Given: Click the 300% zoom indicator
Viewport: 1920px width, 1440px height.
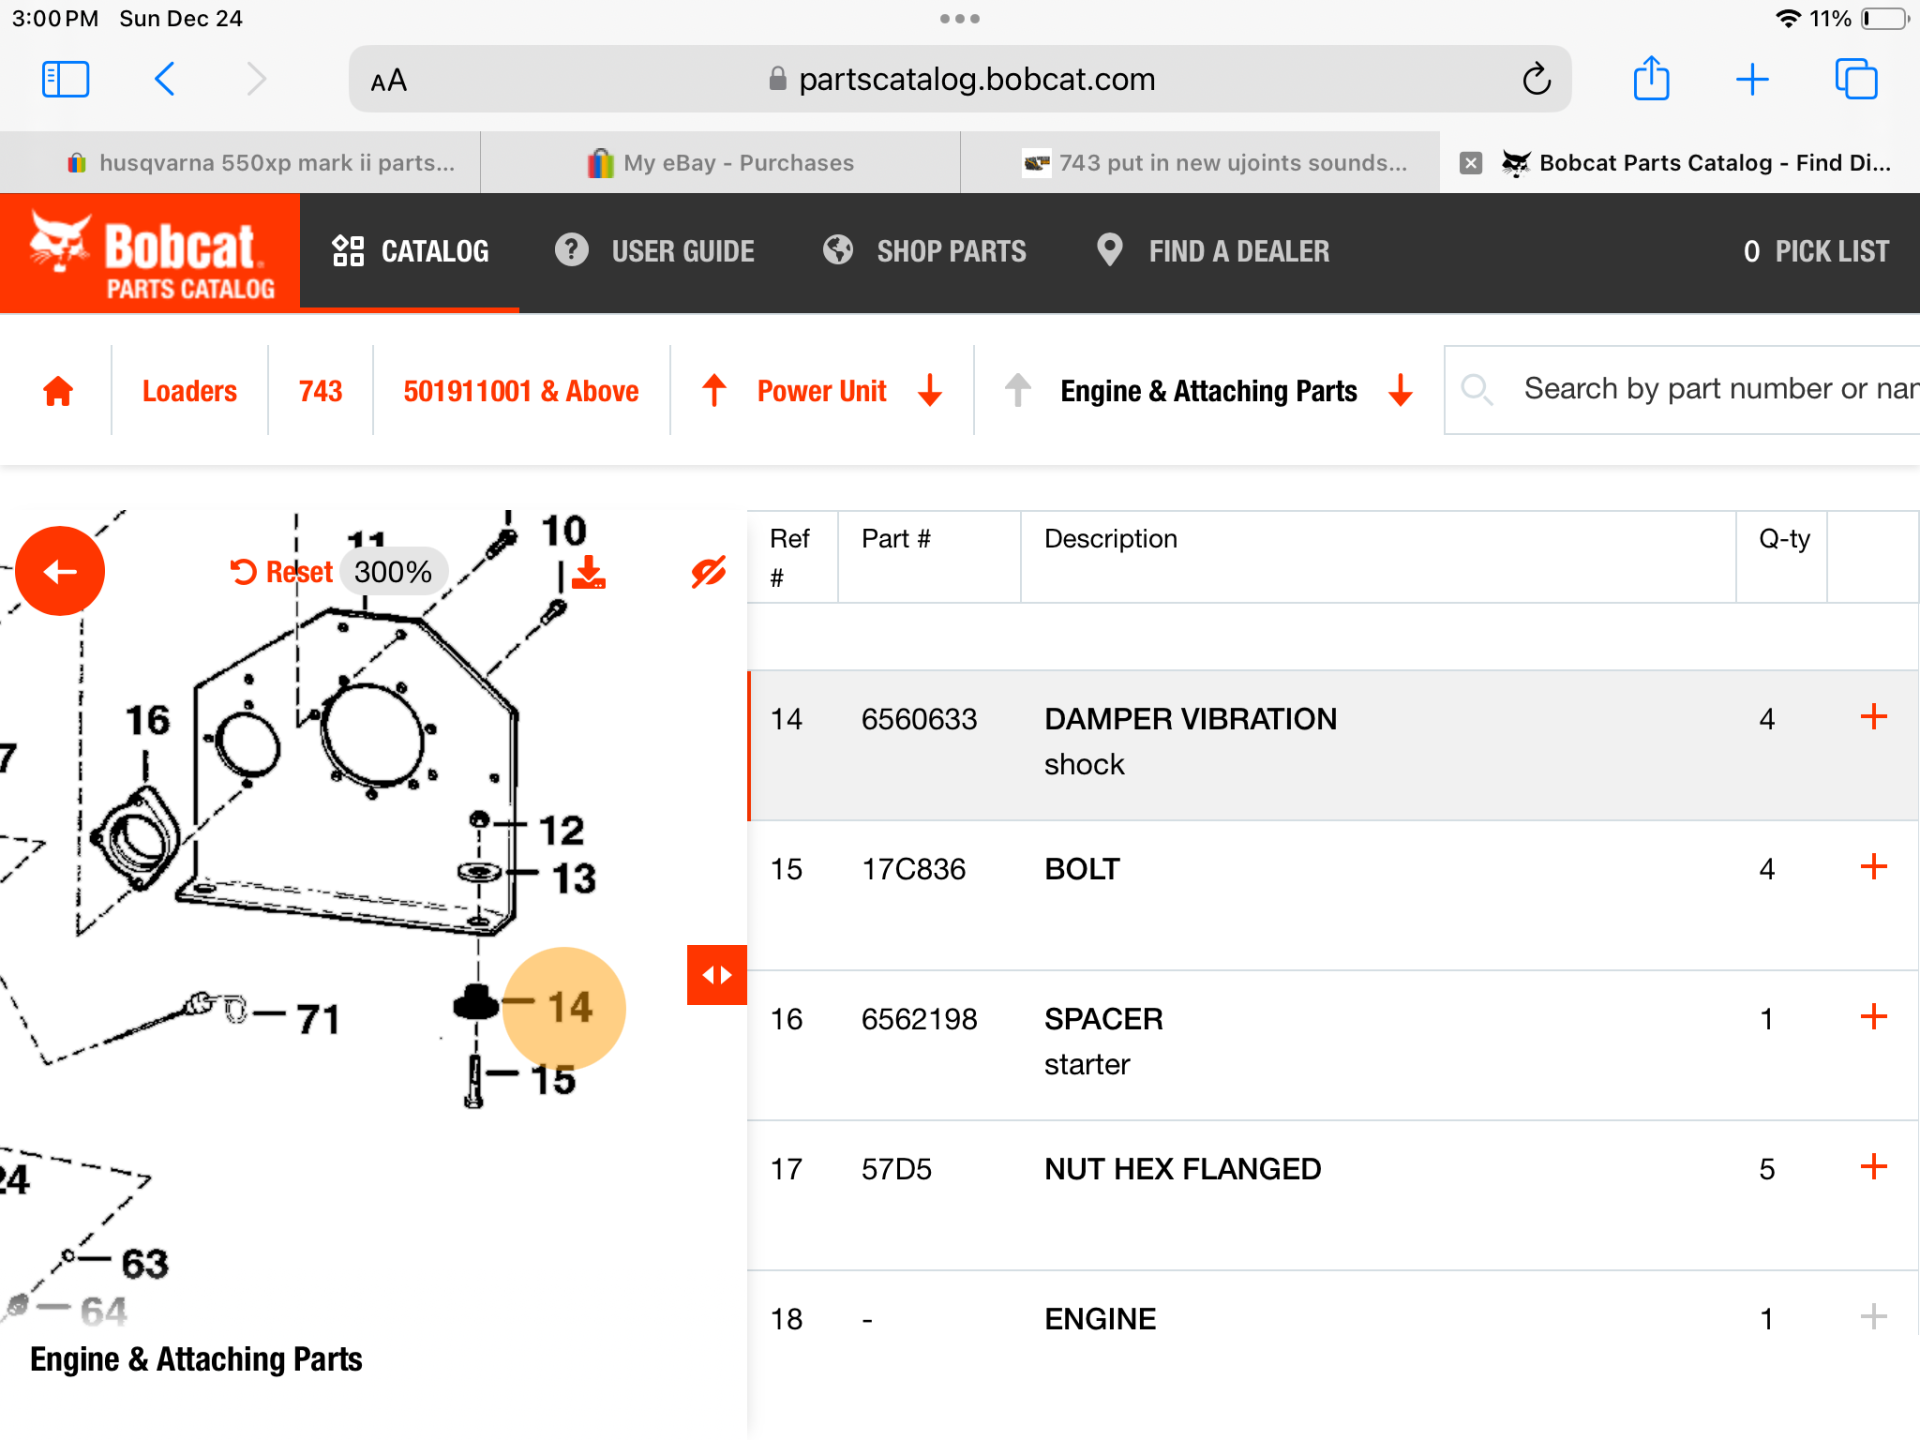Looking at the screenshot, I should [x=393, y=572].
